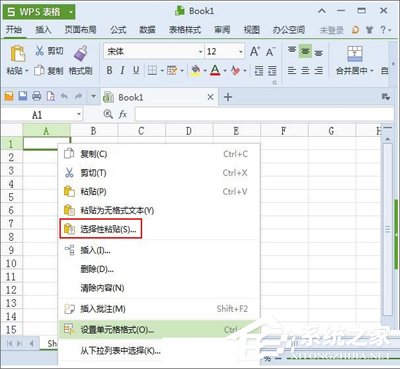Center text horizontally in ribbon
This screenshot has width=400, height=369.
(x=305, y=70)
